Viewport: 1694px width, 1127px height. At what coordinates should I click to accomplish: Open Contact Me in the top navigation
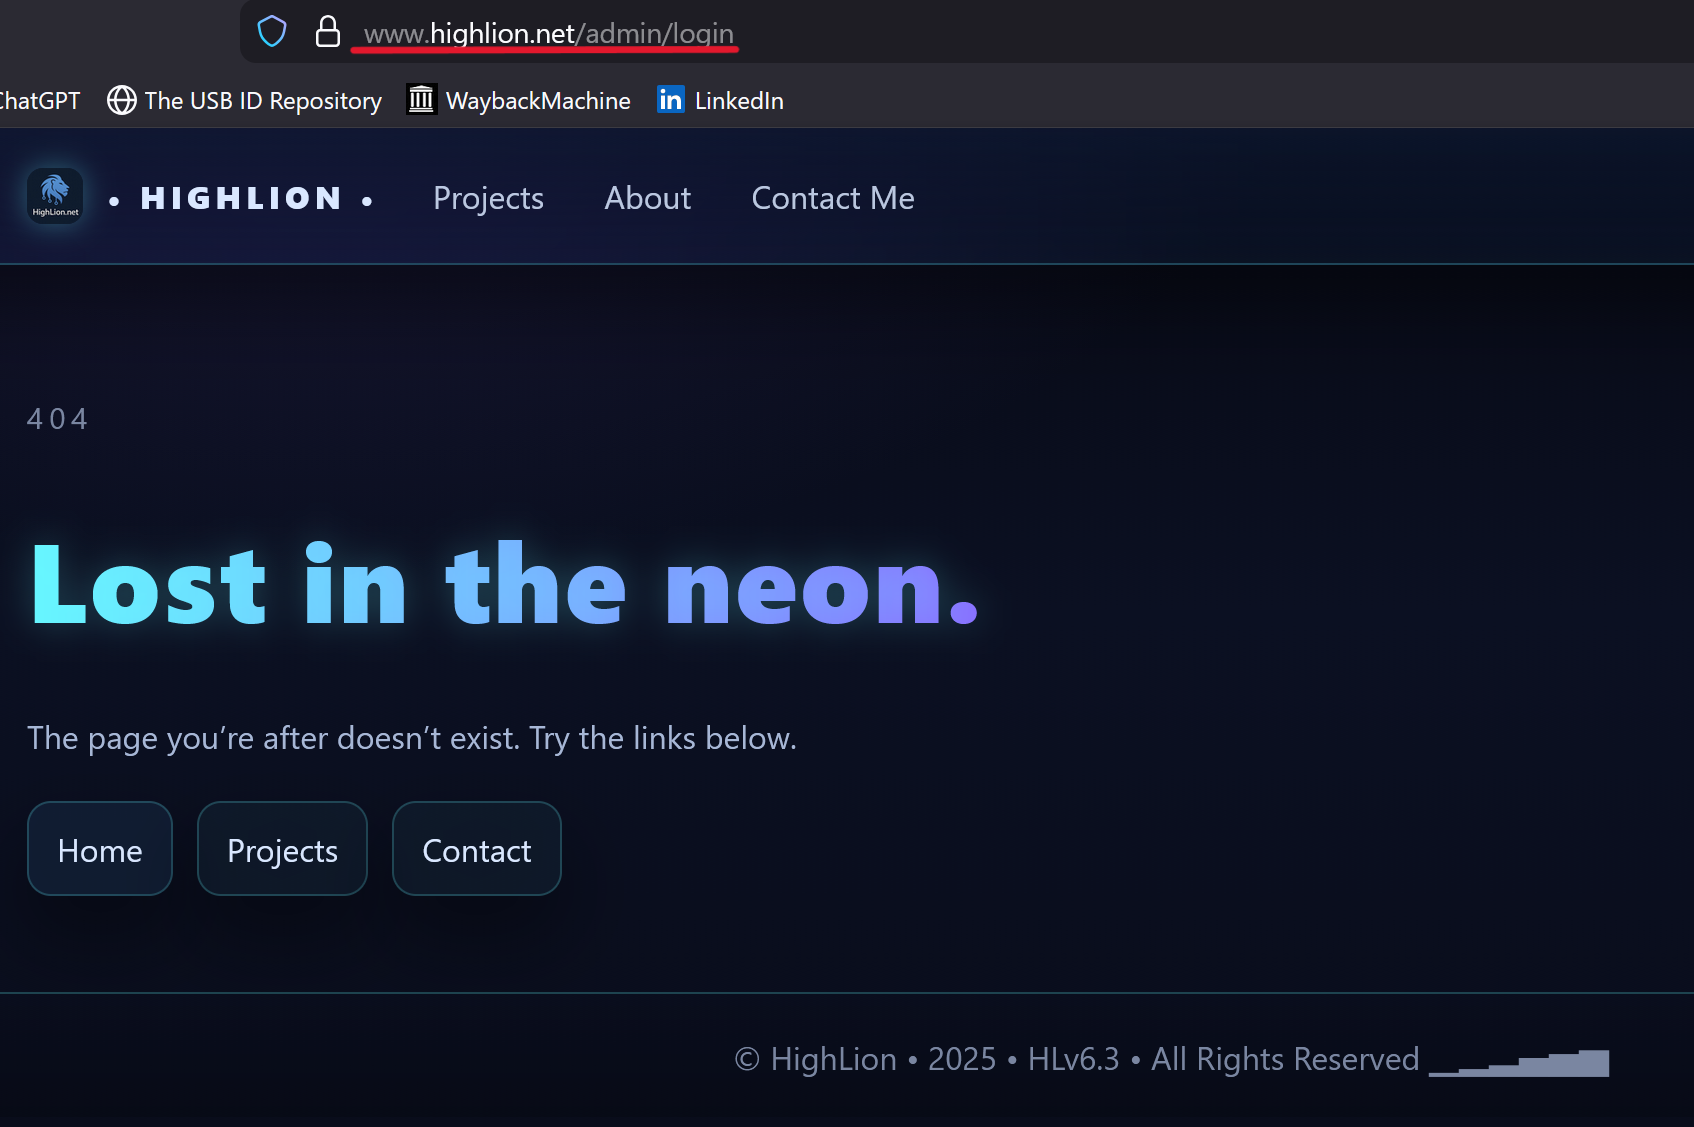point(833,198)
